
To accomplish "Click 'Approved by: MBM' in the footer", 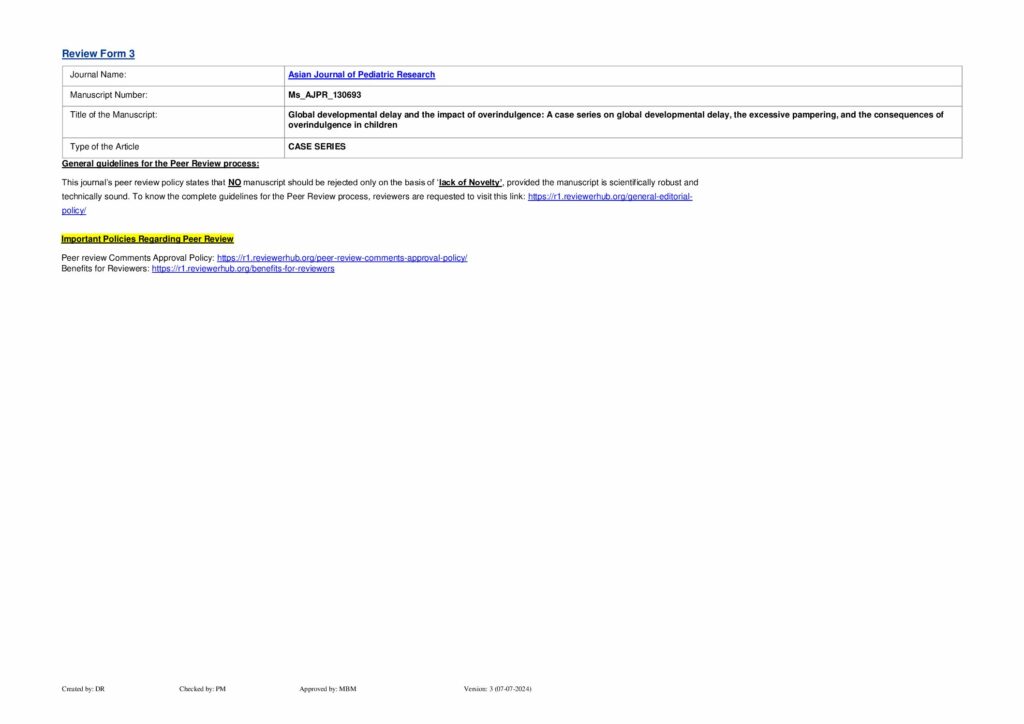I will [327, 689].
